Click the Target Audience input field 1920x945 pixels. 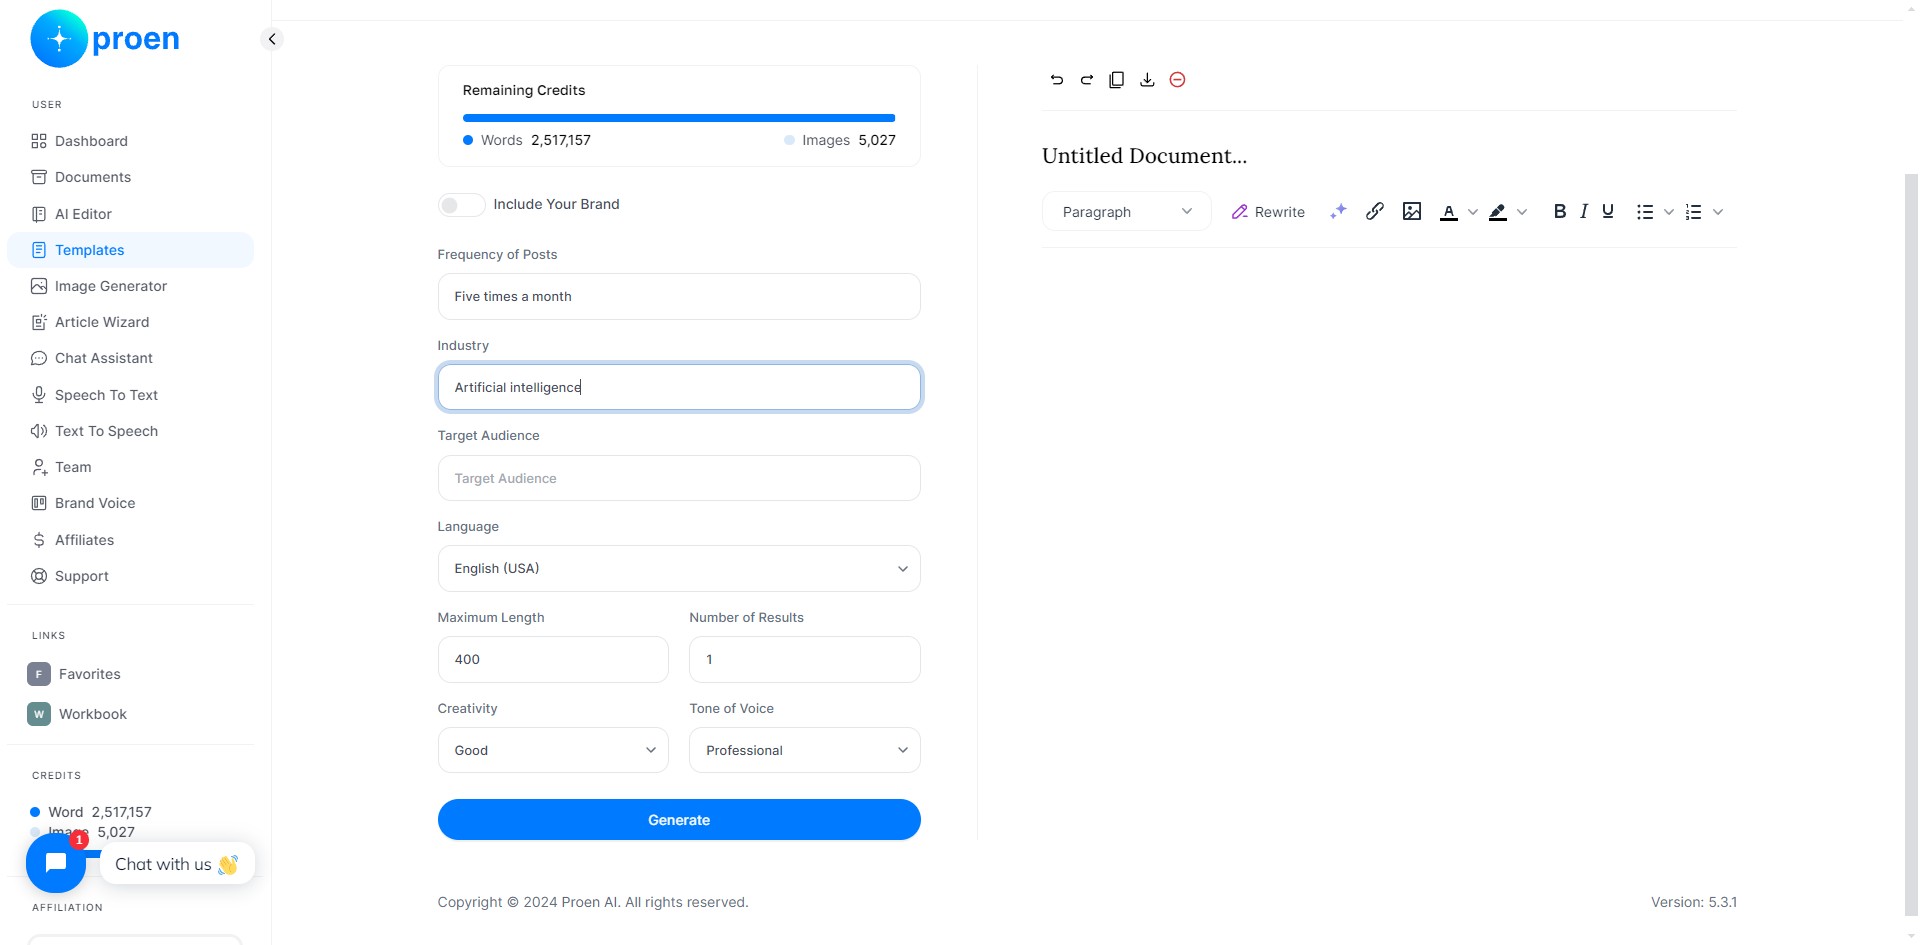(679, 478)
